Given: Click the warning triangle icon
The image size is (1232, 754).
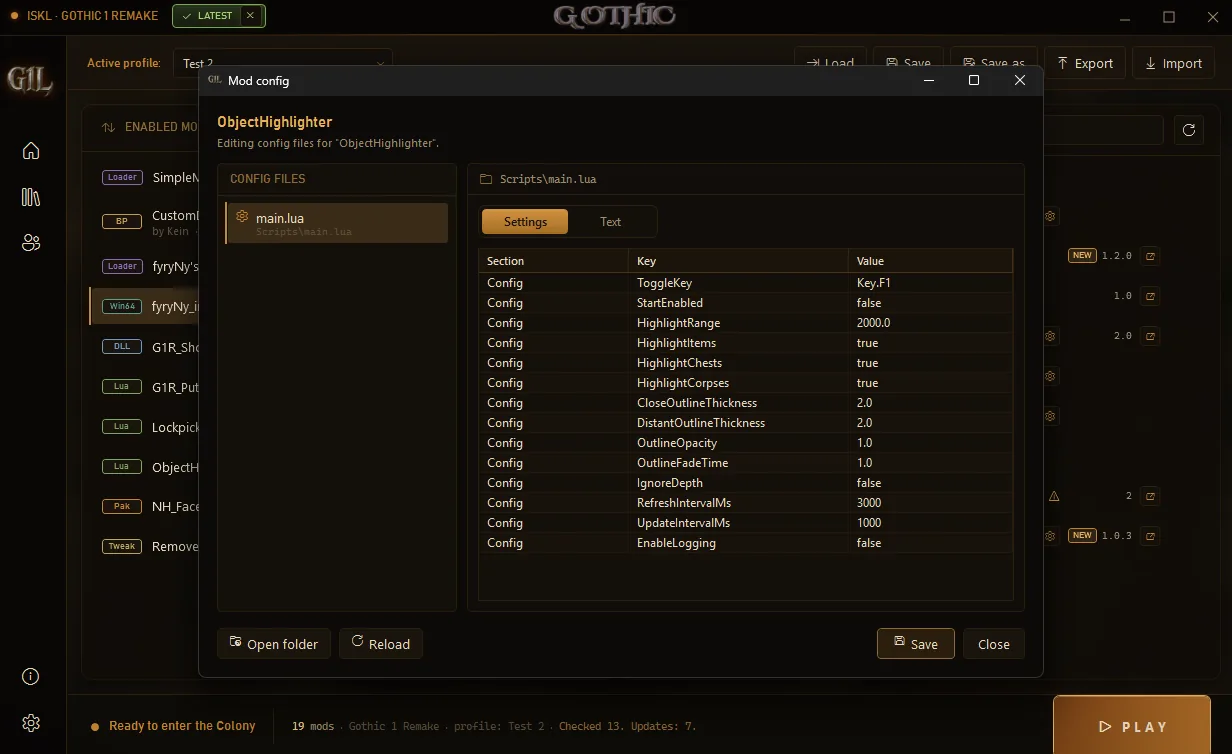Looking at the screenshot, I should [x=1054, y=496].
